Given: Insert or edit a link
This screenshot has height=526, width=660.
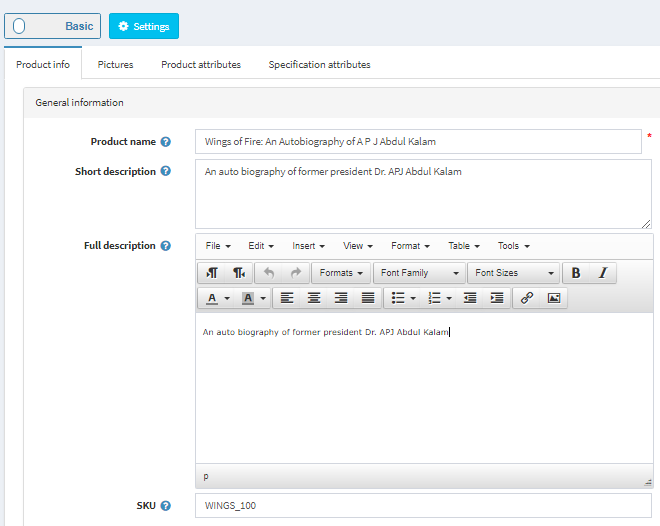Looking at the screenshot, I should [x=527, y=298].
